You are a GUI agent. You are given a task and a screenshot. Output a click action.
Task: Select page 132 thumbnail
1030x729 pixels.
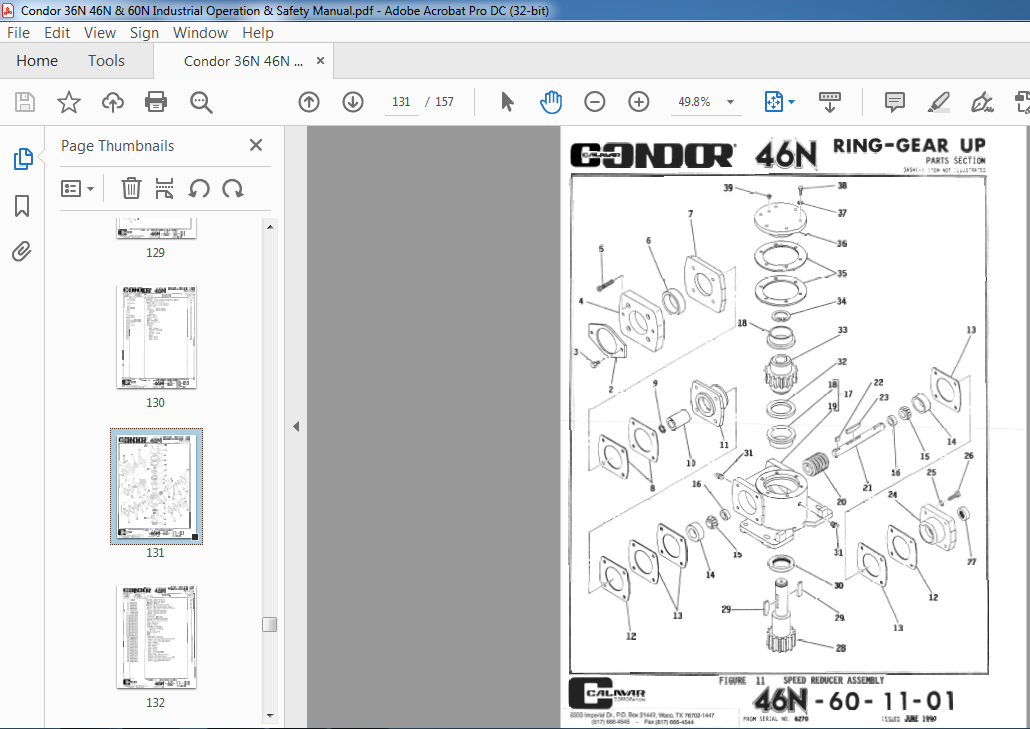tap(156, 636)
